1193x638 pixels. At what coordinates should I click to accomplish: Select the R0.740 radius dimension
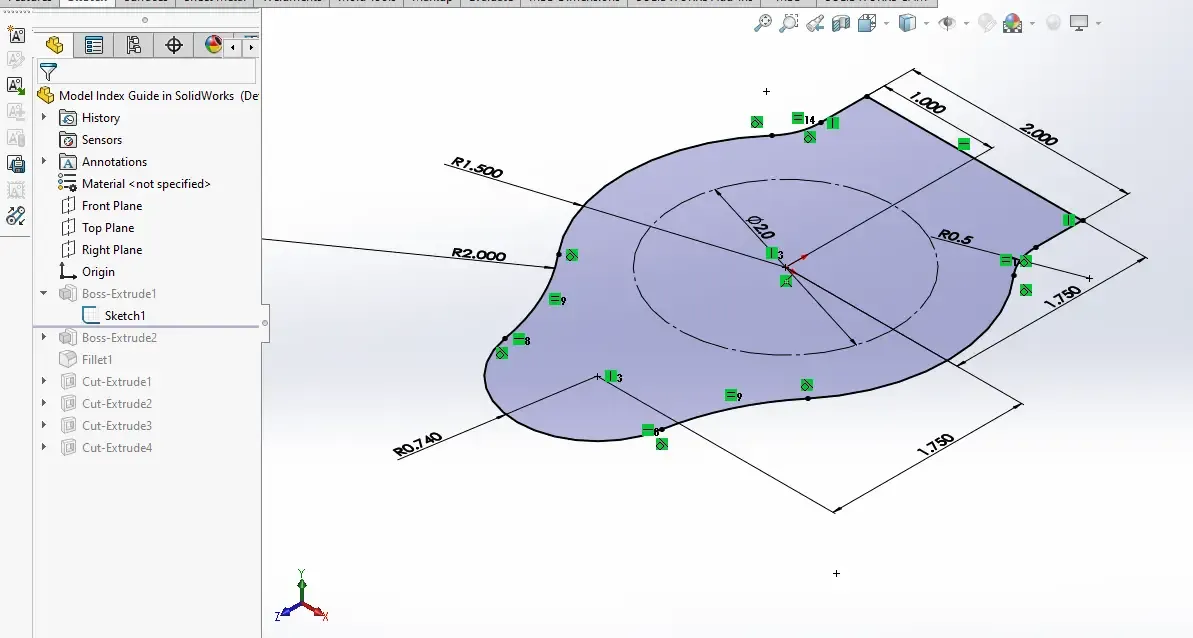418,444
